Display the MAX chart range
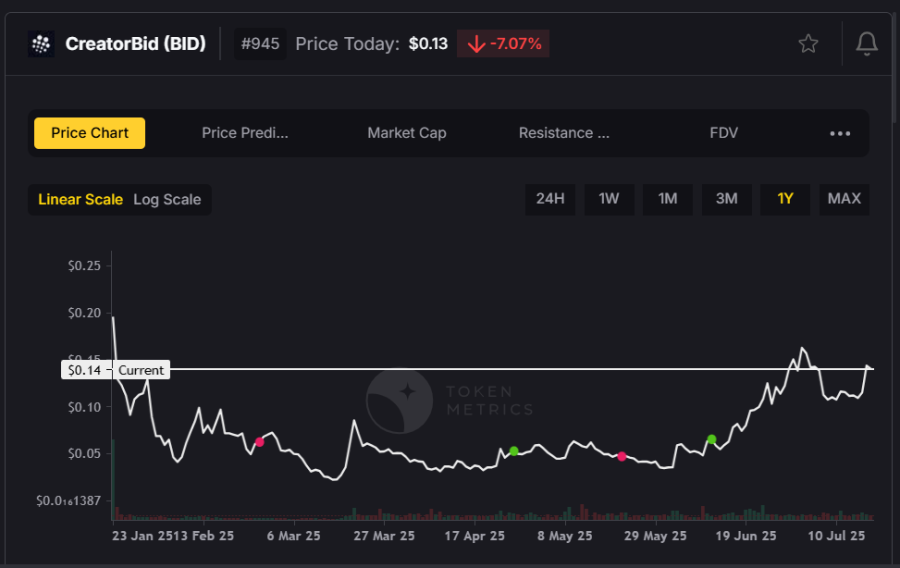The width and height of the screenshot is (900, 568). tap(844, 199)
